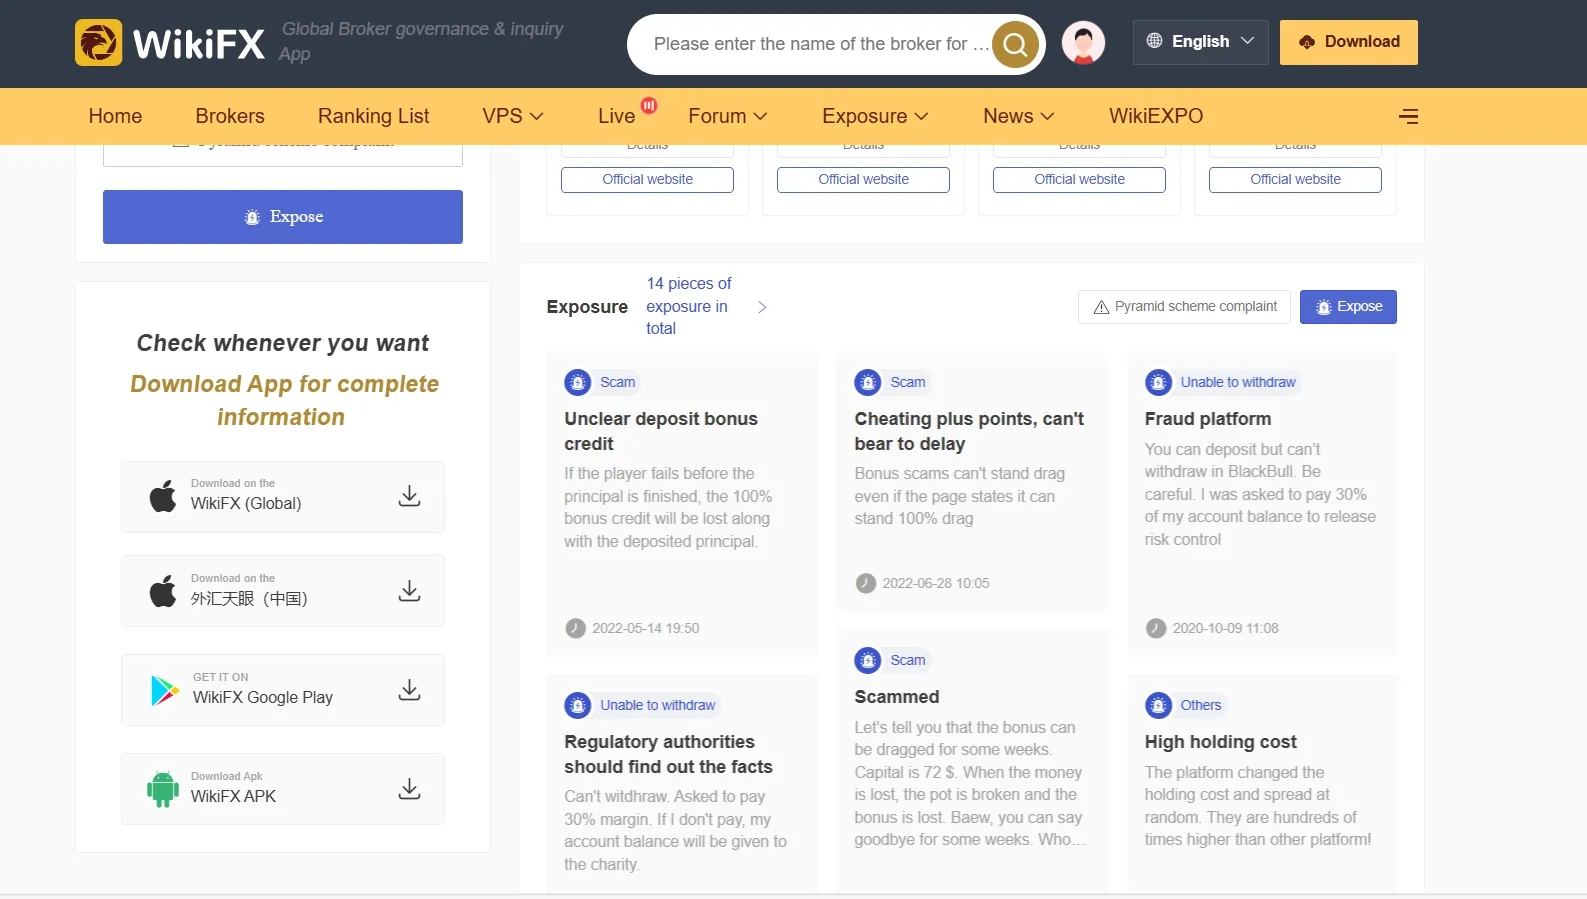Click the Android robot icon
The height and width of the screenshot is (899, 1587).
pos(163,789)
